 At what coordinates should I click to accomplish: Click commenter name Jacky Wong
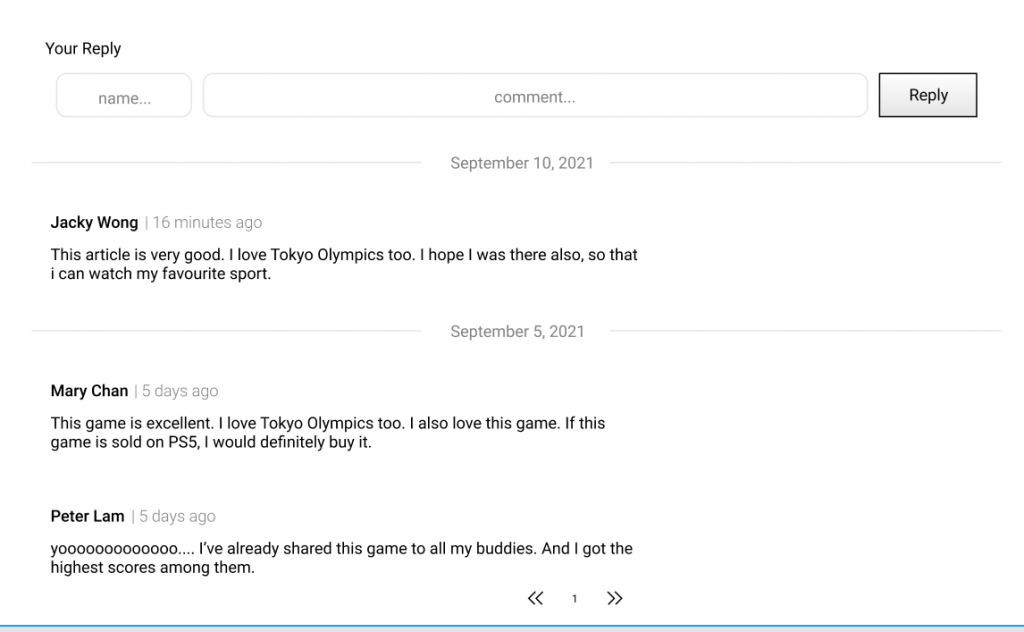(94, 222)
